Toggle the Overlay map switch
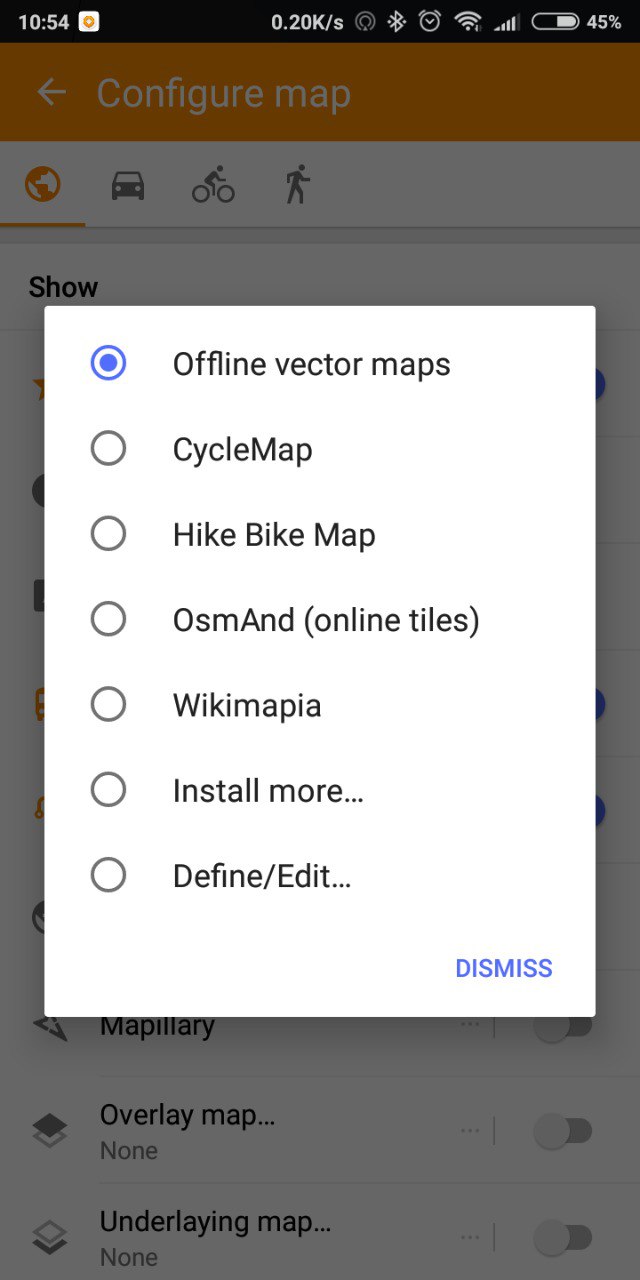Image resolution: width=640 pixels, height=1280 pixels. [563, 1131]
